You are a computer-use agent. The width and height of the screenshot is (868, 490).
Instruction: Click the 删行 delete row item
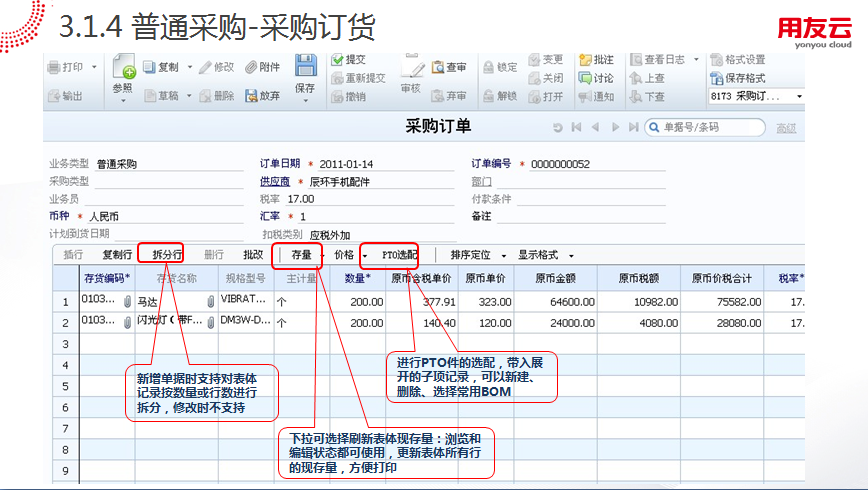(214, 255)
